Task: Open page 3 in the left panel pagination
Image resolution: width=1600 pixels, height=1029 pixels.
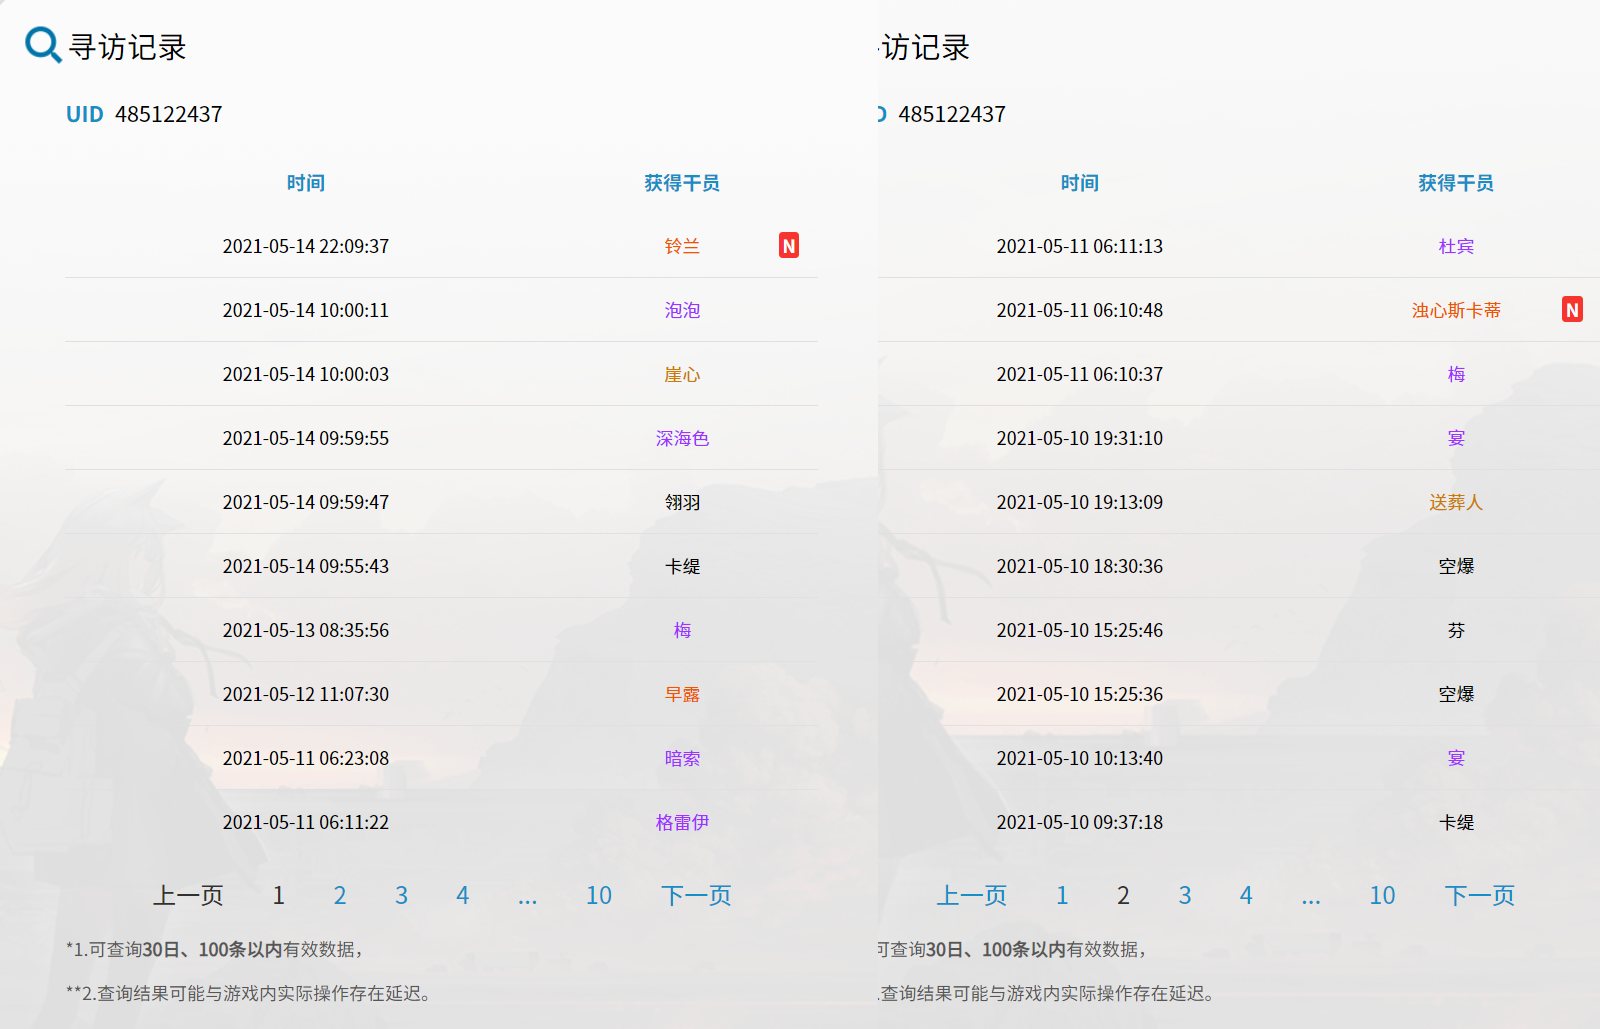Action: point(401,895)
